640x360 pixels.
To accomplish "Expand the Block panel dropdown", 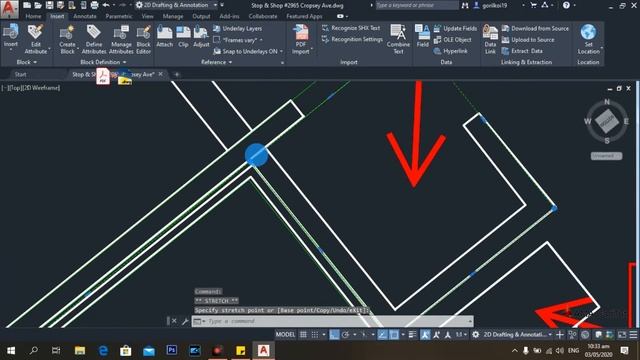I will (x=27, y=62).
